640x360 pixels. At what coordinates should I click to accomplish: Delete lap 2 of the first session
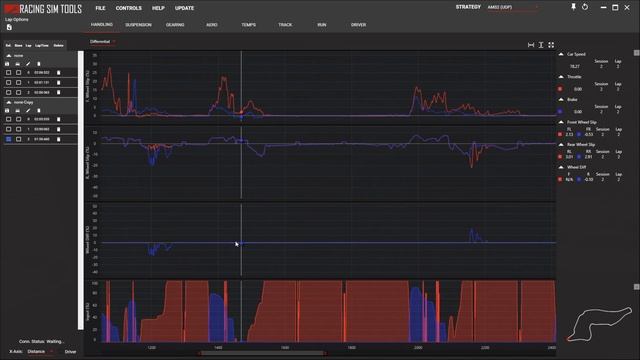point(58,93)
